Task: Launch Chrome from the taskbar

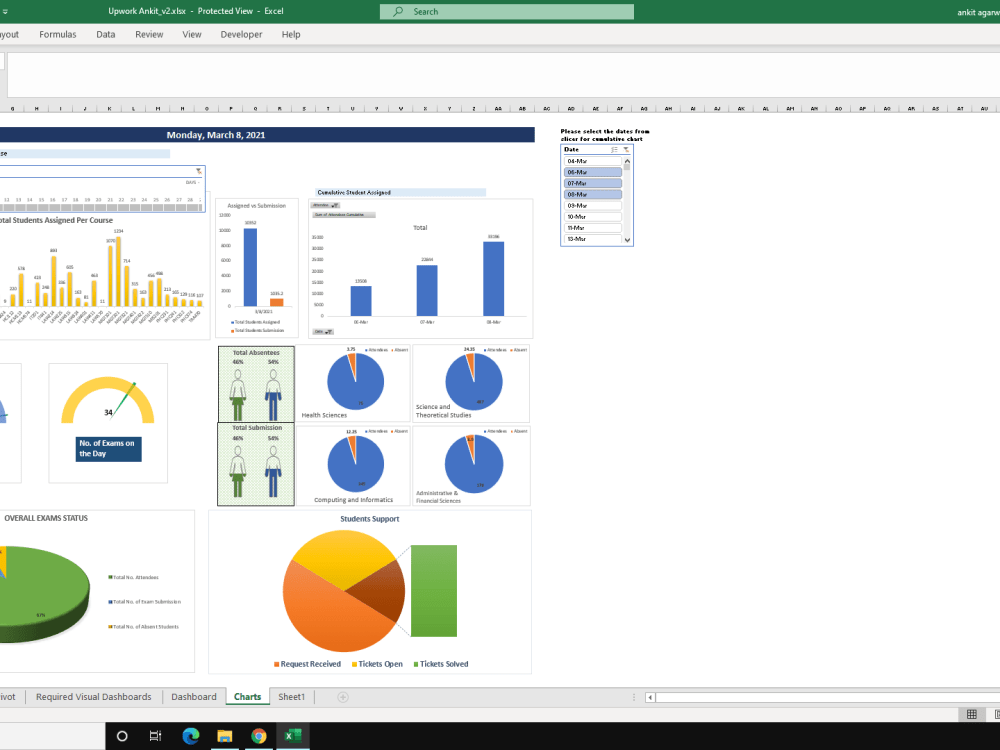Action: click(x=259, y=736)
